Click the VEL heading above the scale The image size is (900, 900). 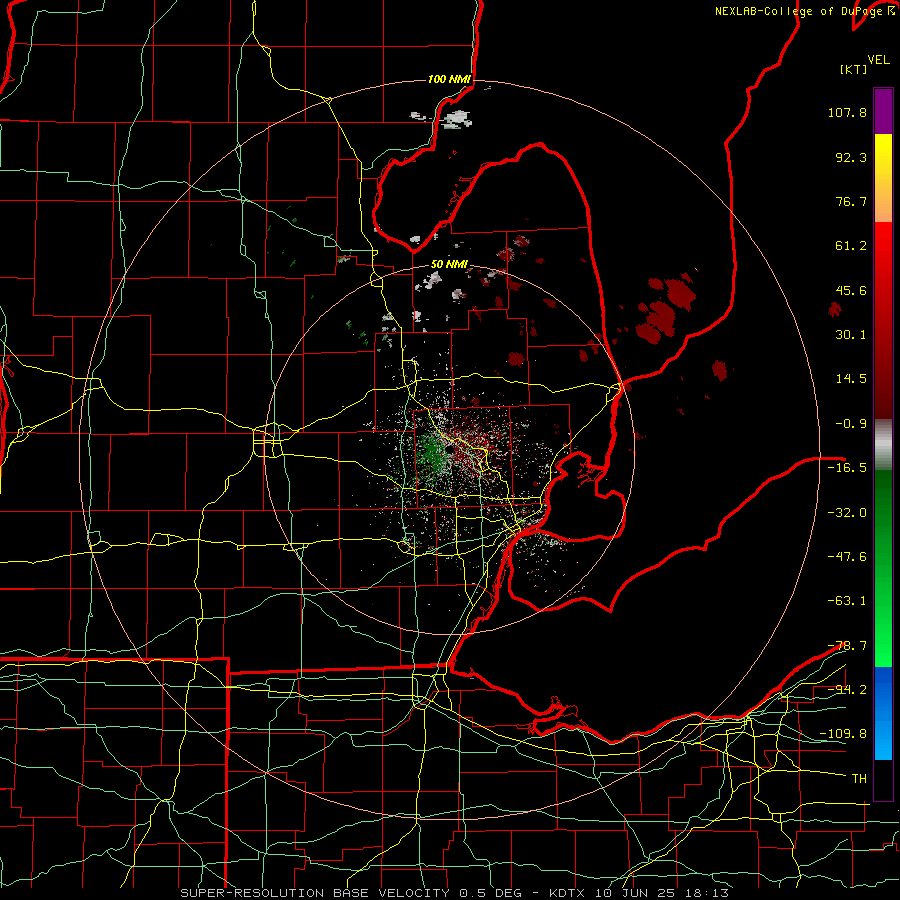878,60
